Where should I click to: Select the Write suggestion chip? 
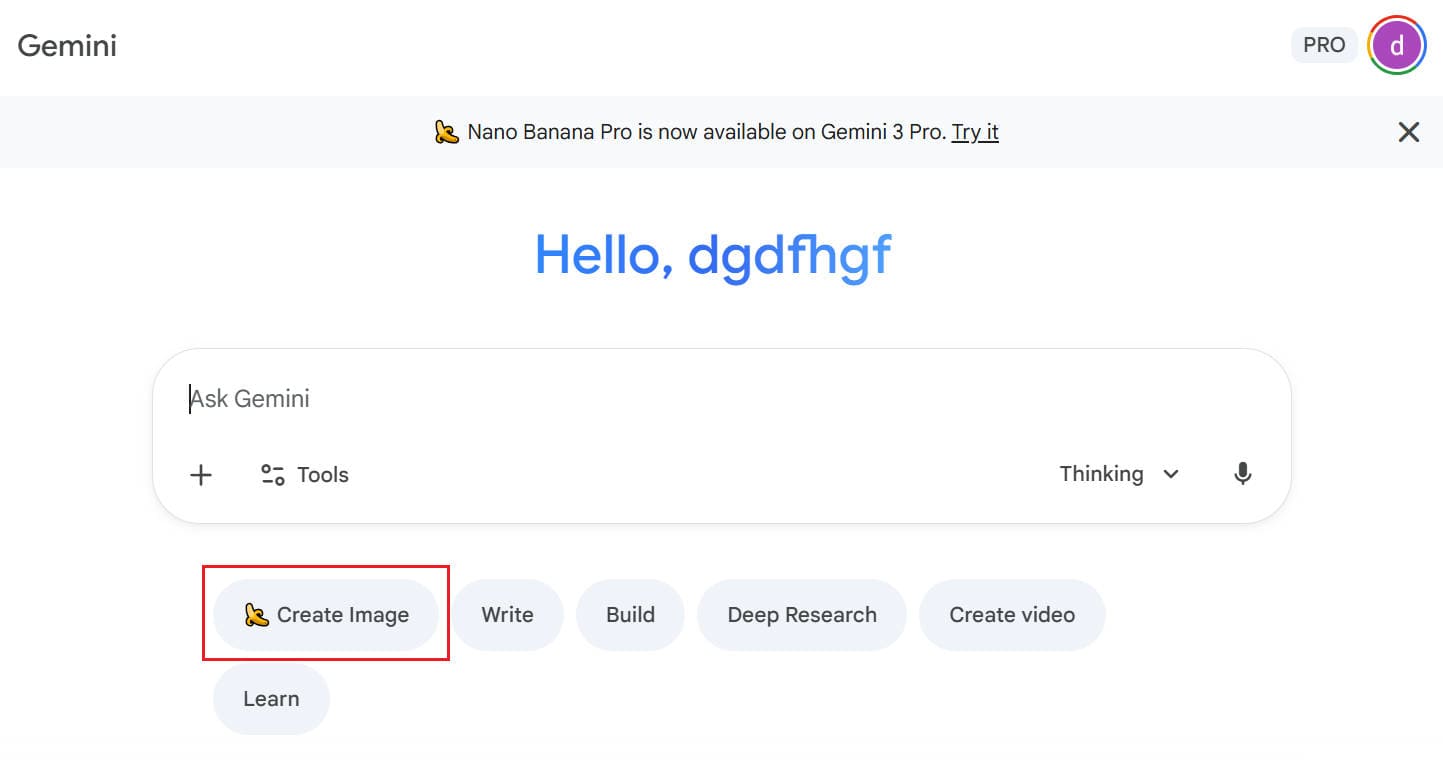508,615
